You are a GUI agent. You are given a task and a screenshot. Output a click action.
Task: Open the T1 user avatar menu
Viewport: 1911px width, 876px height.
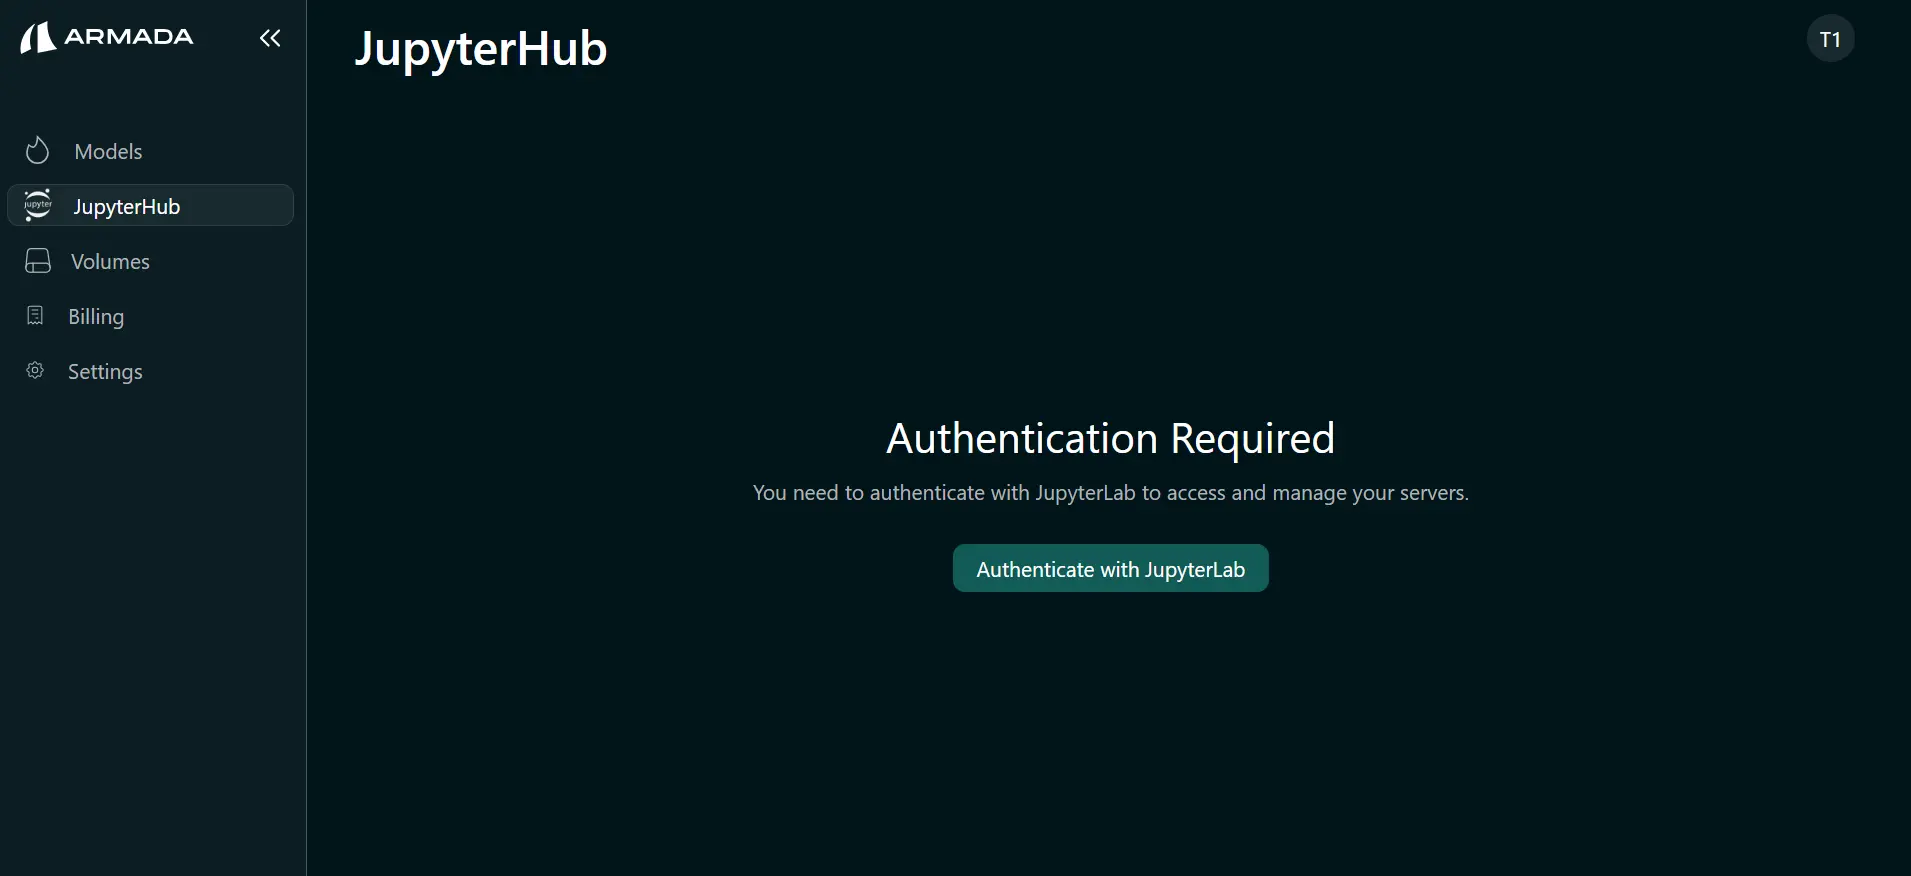(1830, 39)
